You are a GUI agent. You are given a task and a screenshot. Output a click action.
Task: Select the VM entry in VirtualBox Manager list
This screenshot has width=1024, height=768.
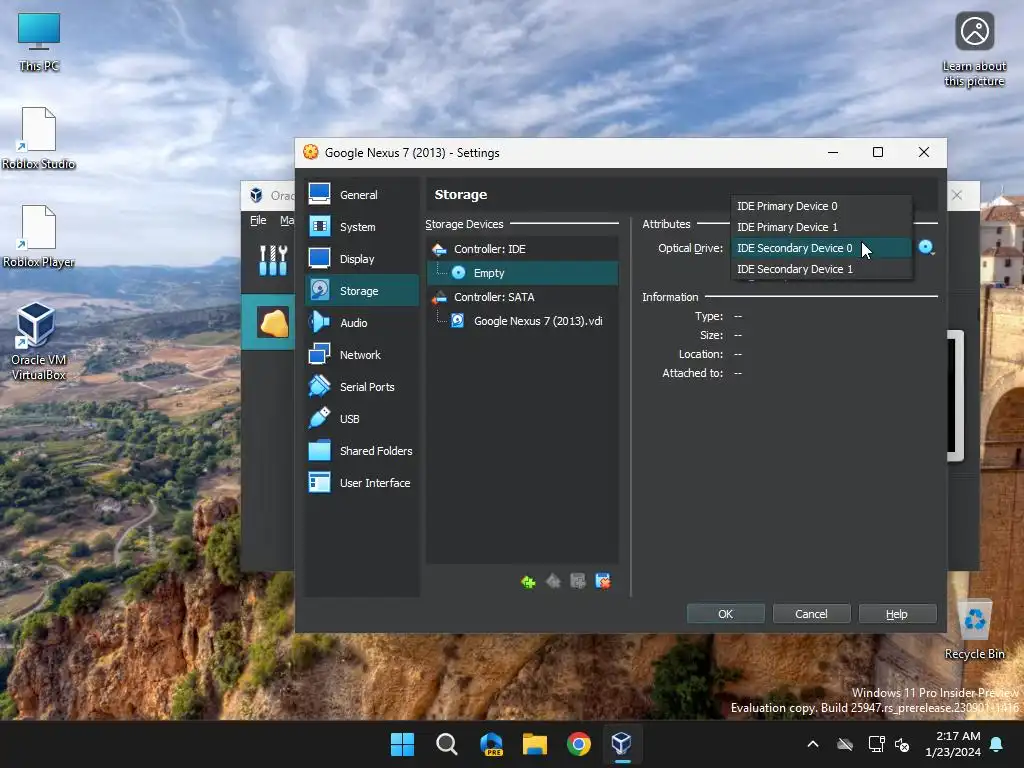tap(268, 322)
